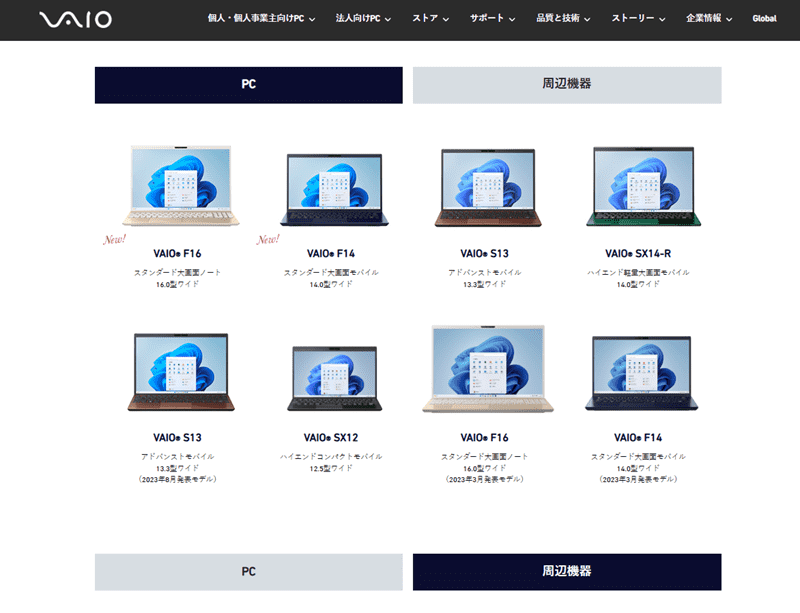Screen dimensions: 800x613
Task: Click the (2023年8月発表モデル) label
Action: pyautogui.click(x=178, y=479)
